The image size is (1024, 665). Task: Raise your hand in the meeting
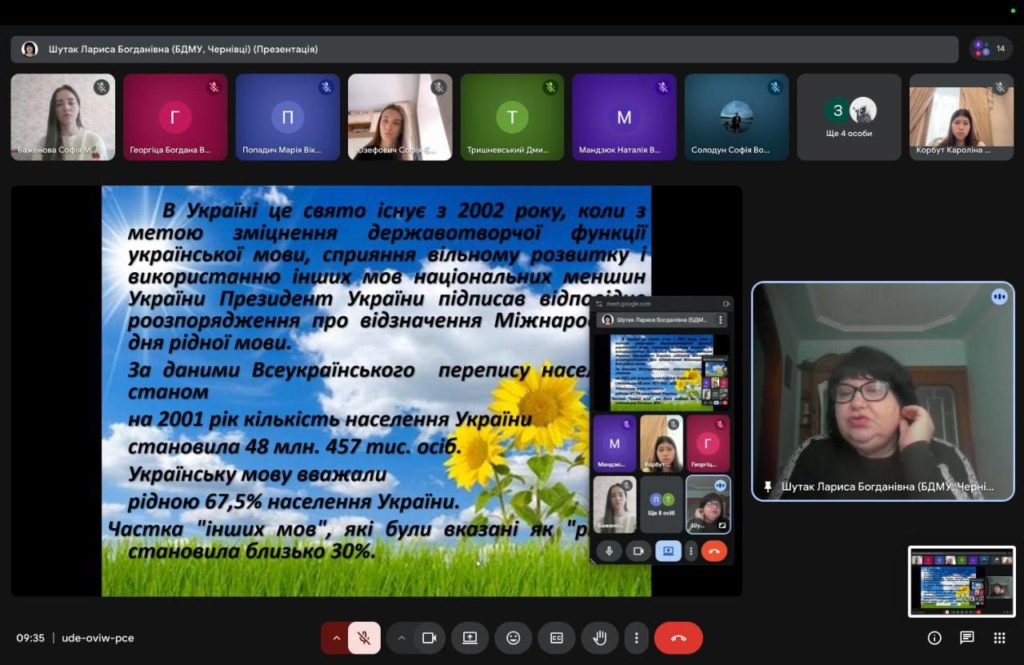(599, 638)
